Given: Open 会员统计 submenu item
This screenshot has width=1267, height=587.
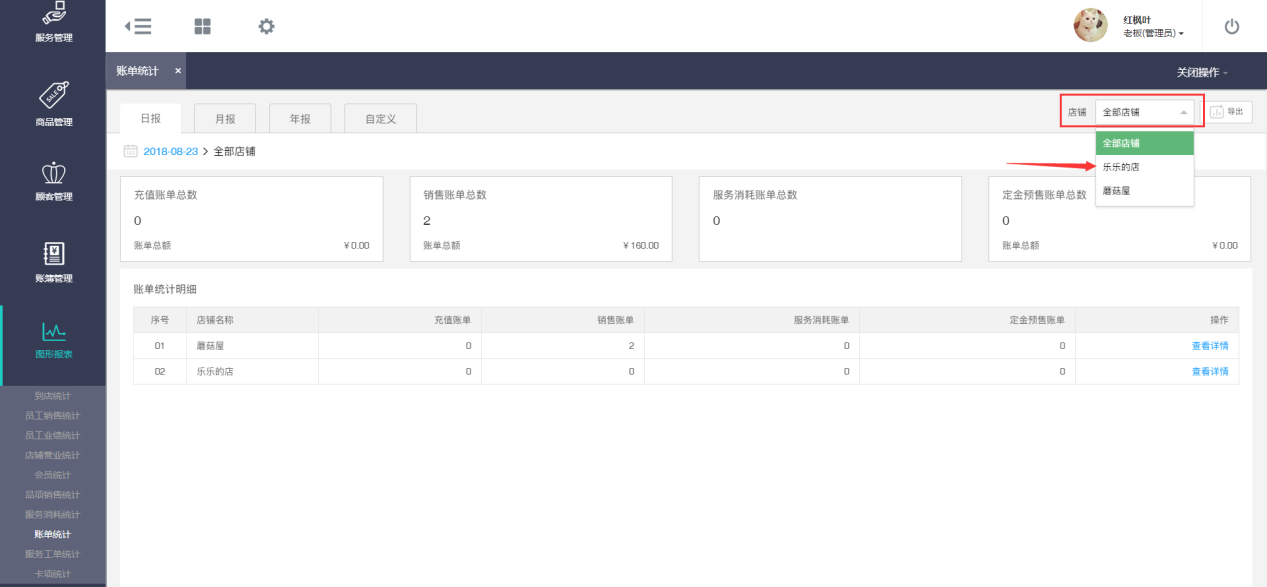Looking at the screenshot, I should point(53,475).
